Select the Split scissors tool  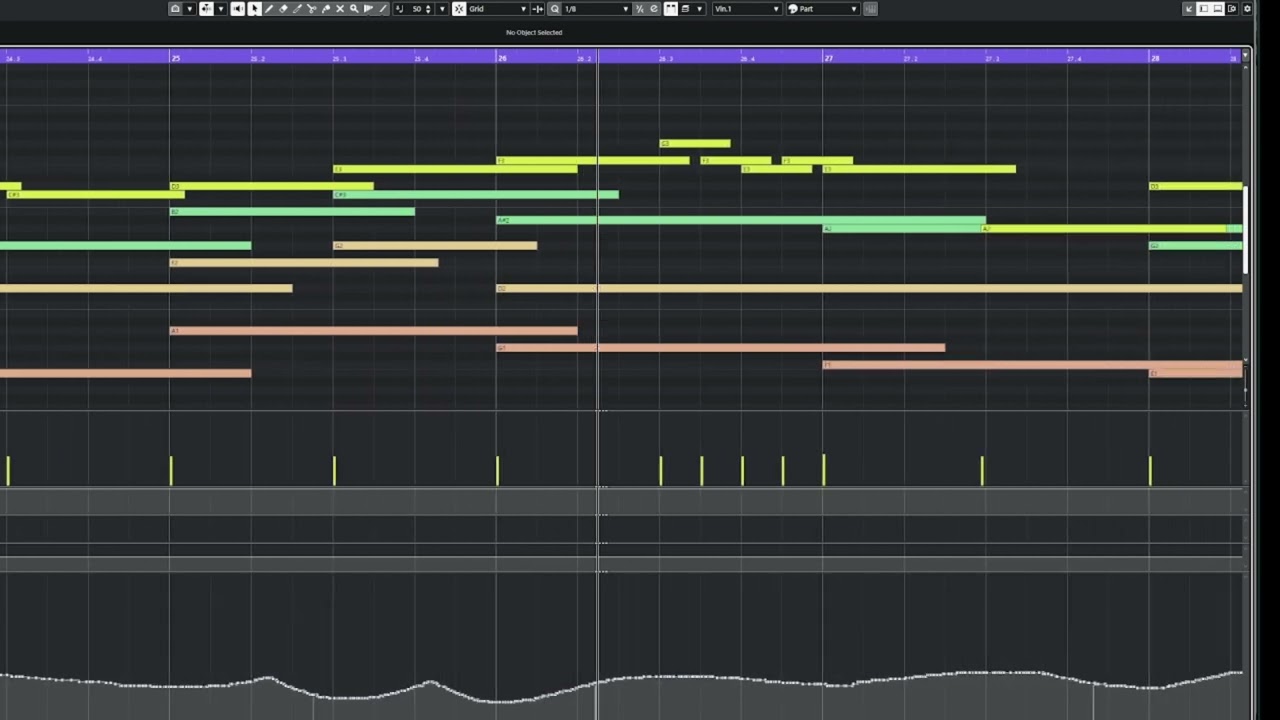[312, 8]
